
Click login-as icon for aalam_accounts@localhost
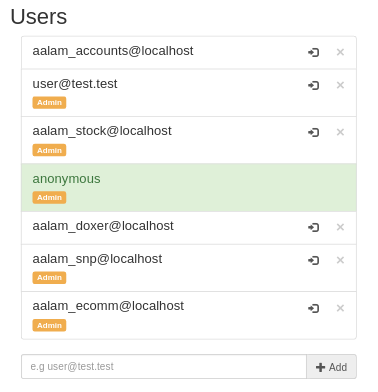pyautogui.click(x=313, y=52)
